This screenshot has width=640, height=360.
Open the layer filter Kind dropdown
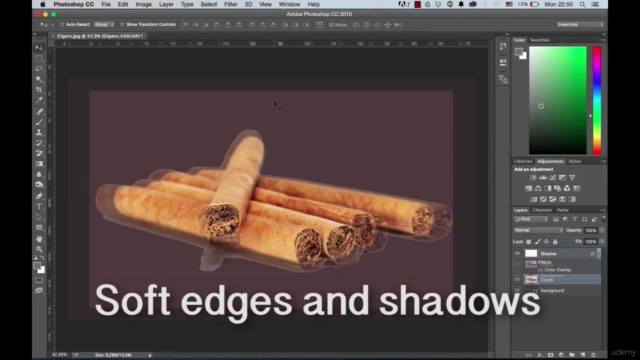tap(531, 219)
